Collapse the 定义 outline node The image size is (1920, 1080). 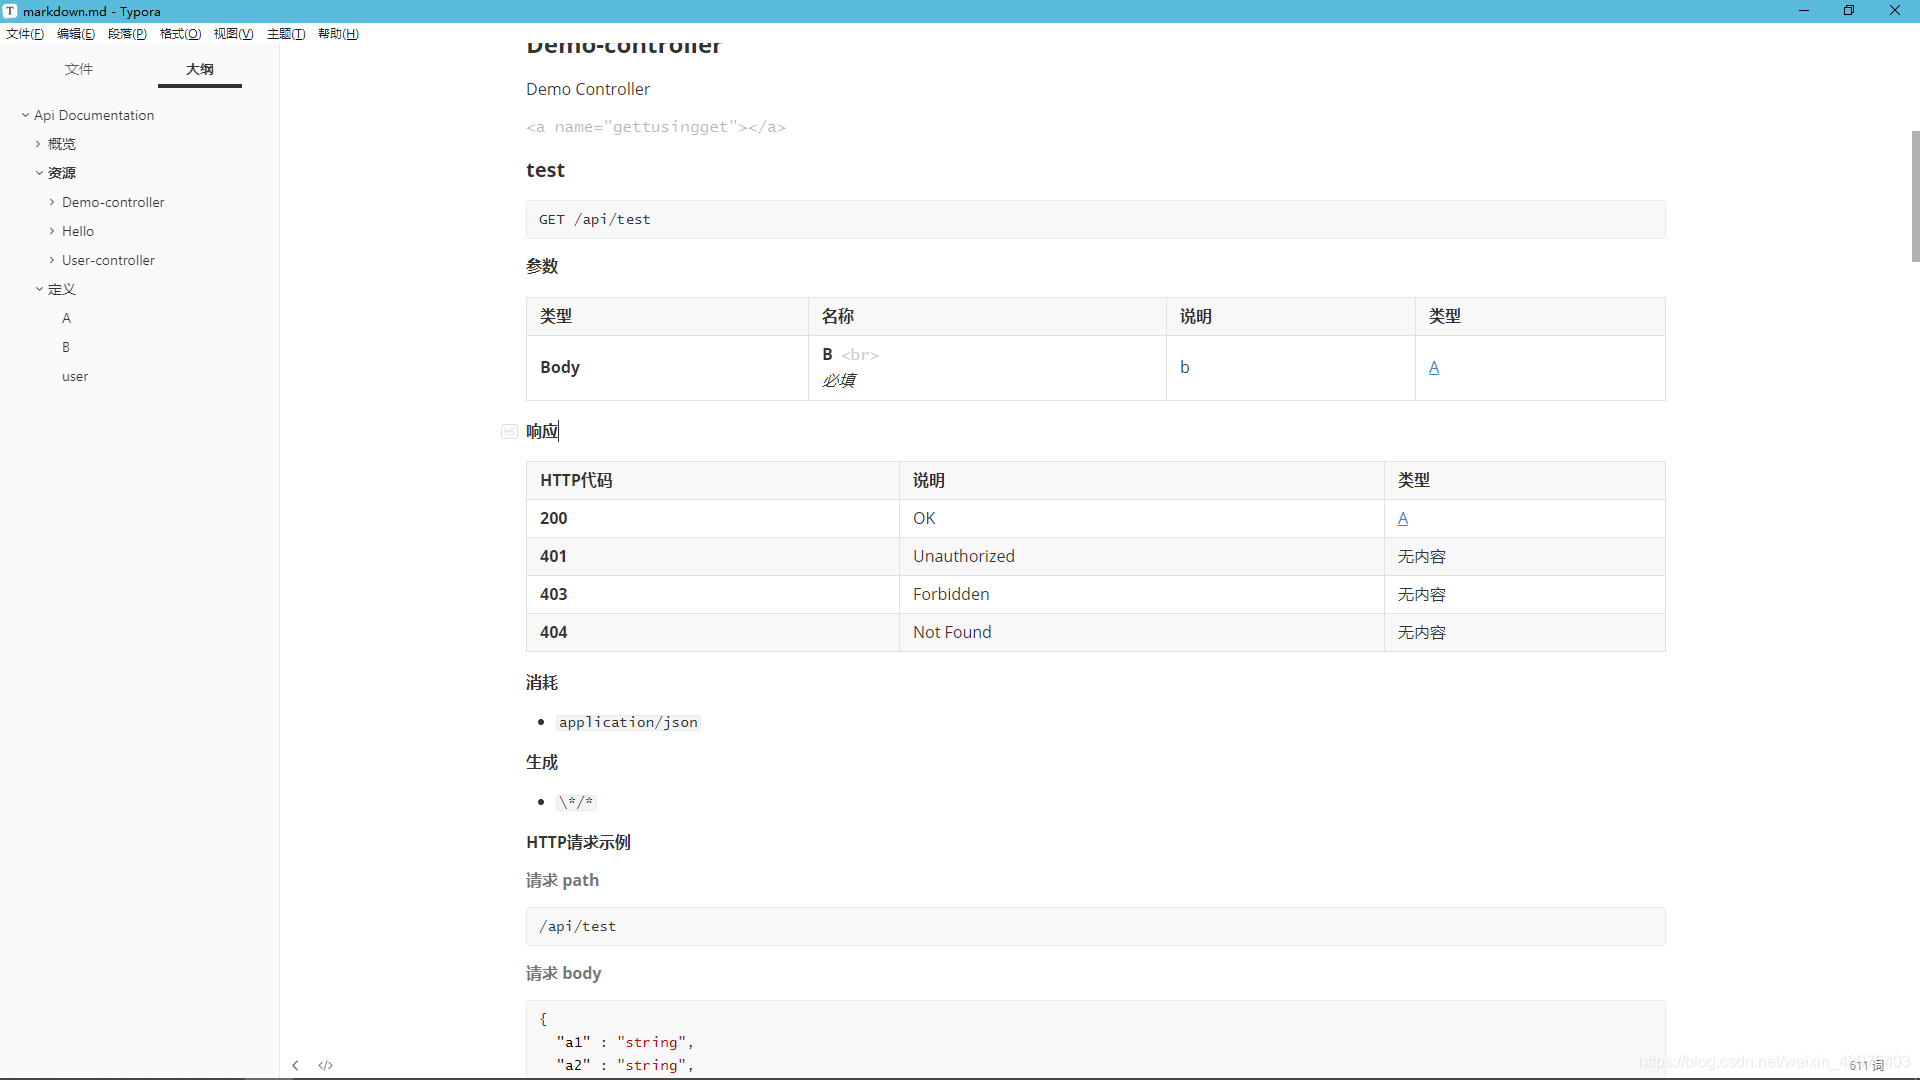click(x=39, y=289)
